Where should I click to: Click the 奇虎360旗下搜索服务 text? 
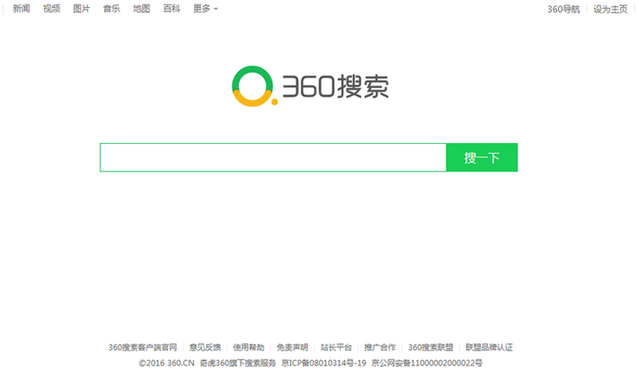pyautogui.click(x=238, y=363)
